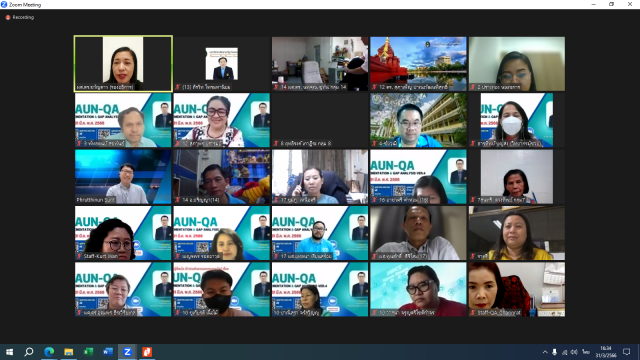Click the Zoom logo in title bar
640x360 pixels.
pyautogui.click(x=4, y=4)
